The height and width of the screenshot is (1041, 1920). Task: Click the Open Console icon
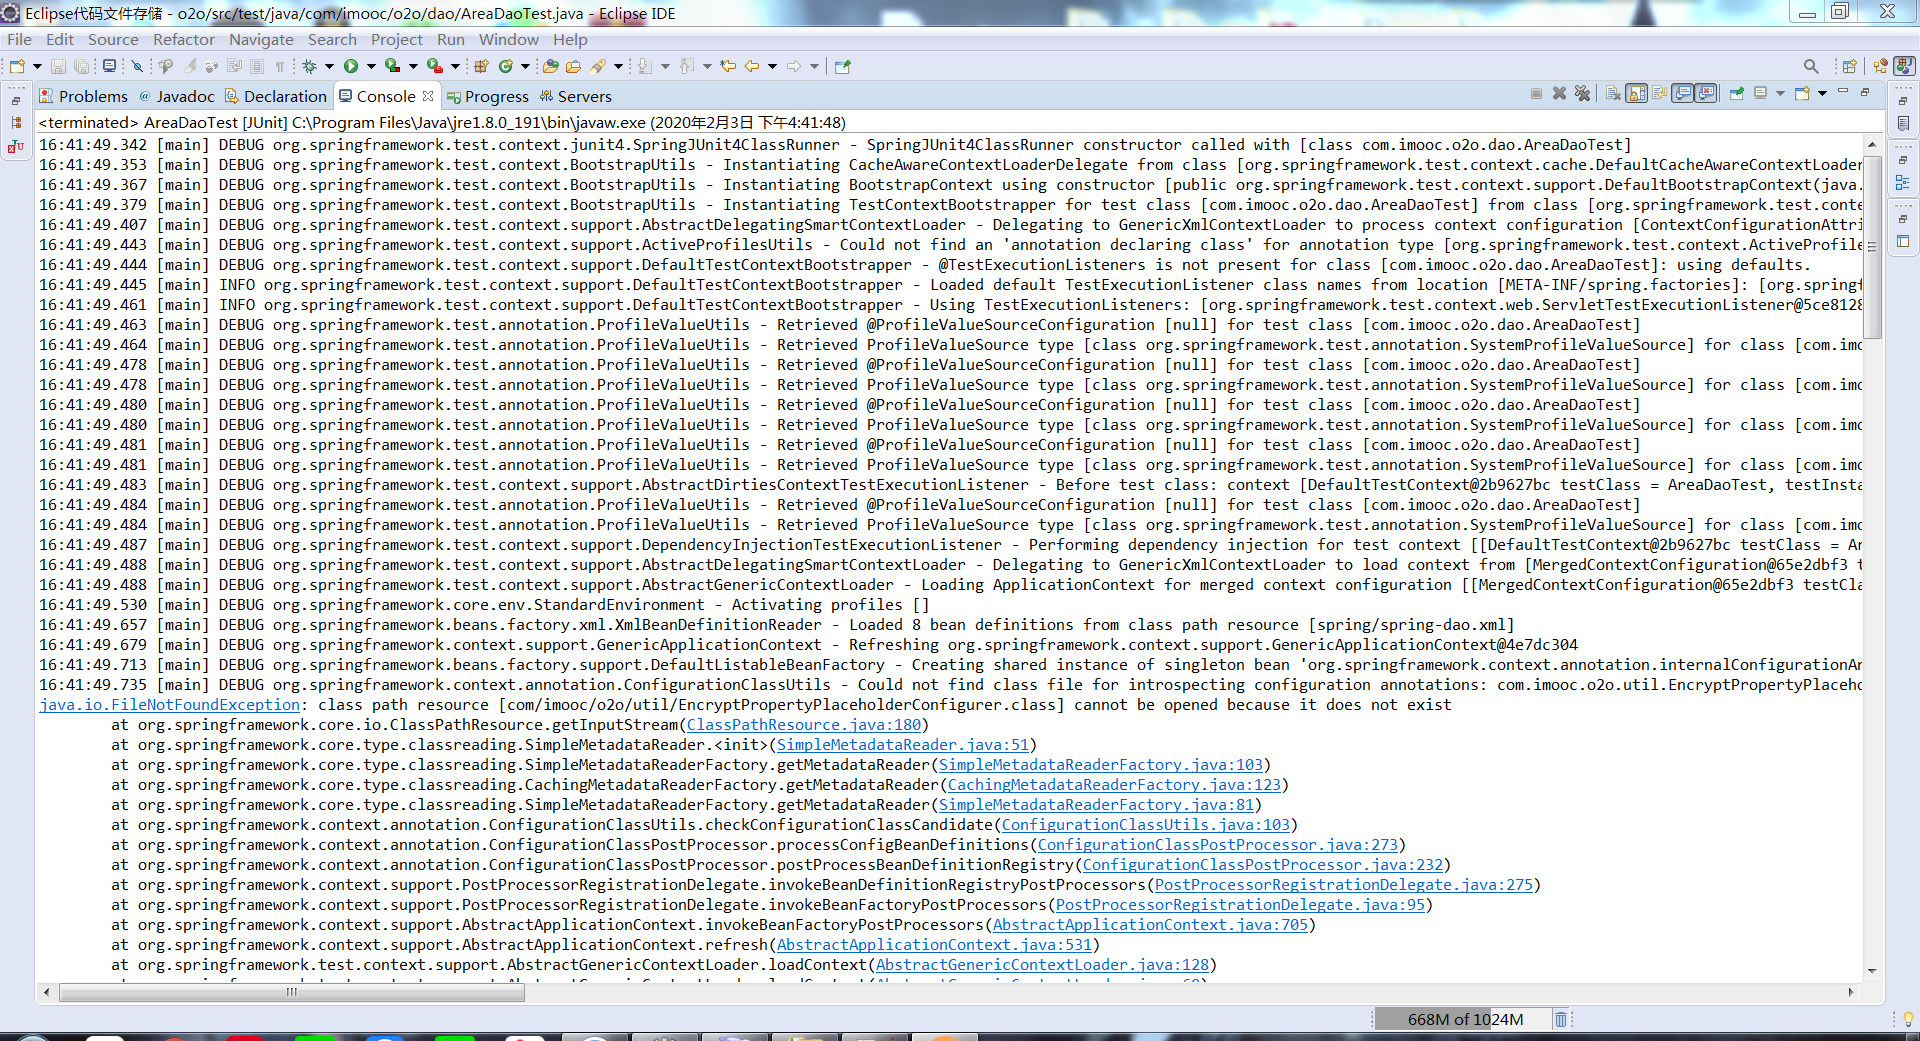(x=1802, y=93)
